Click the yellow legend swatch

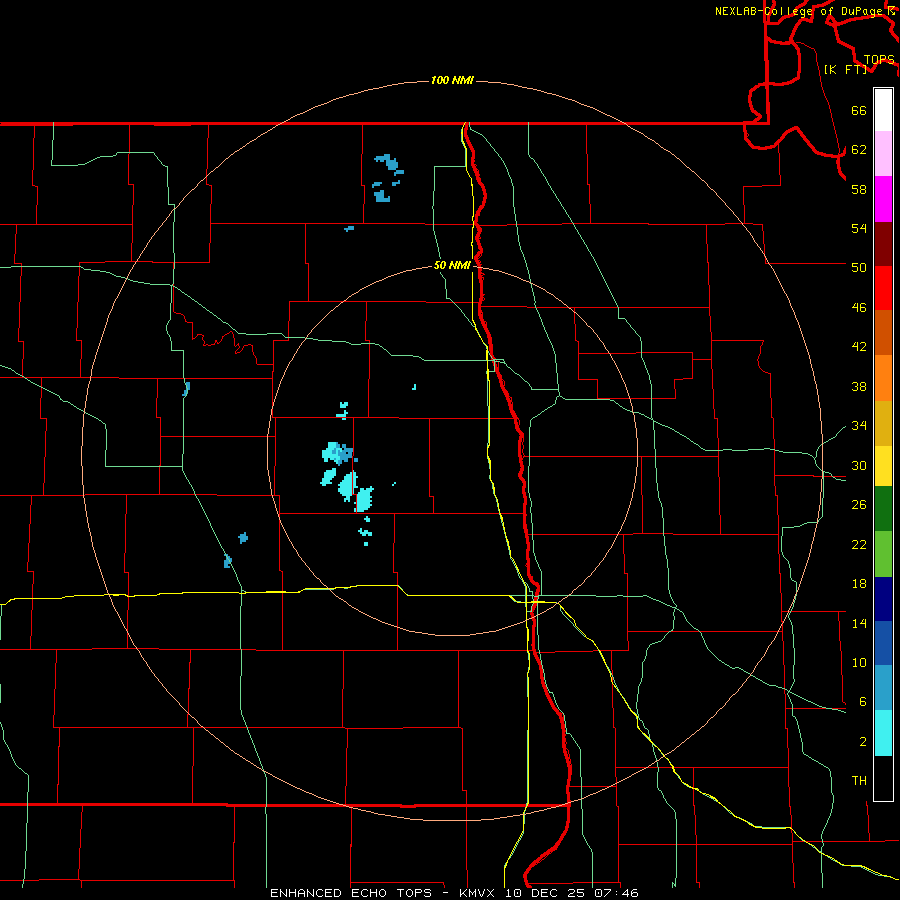[883, 466]
